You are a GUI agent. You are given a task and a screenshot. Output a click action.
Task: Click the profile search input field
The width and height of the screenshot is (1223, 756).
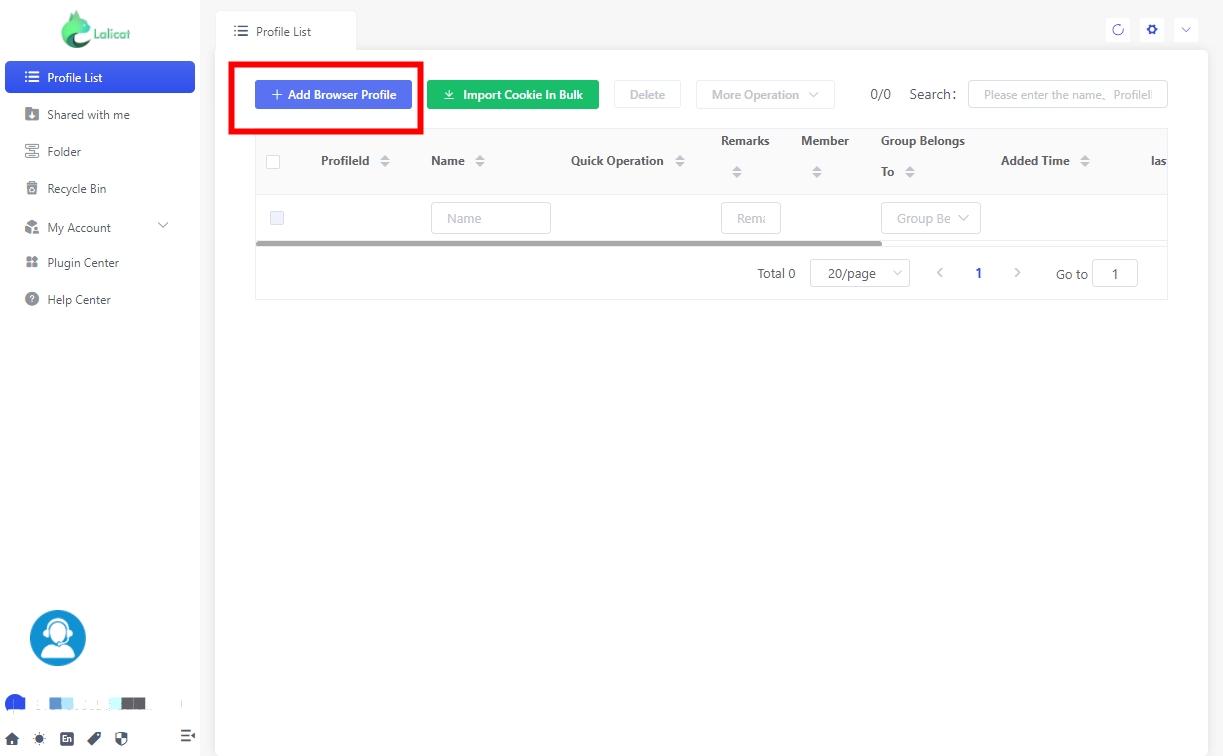(1067, 95)
